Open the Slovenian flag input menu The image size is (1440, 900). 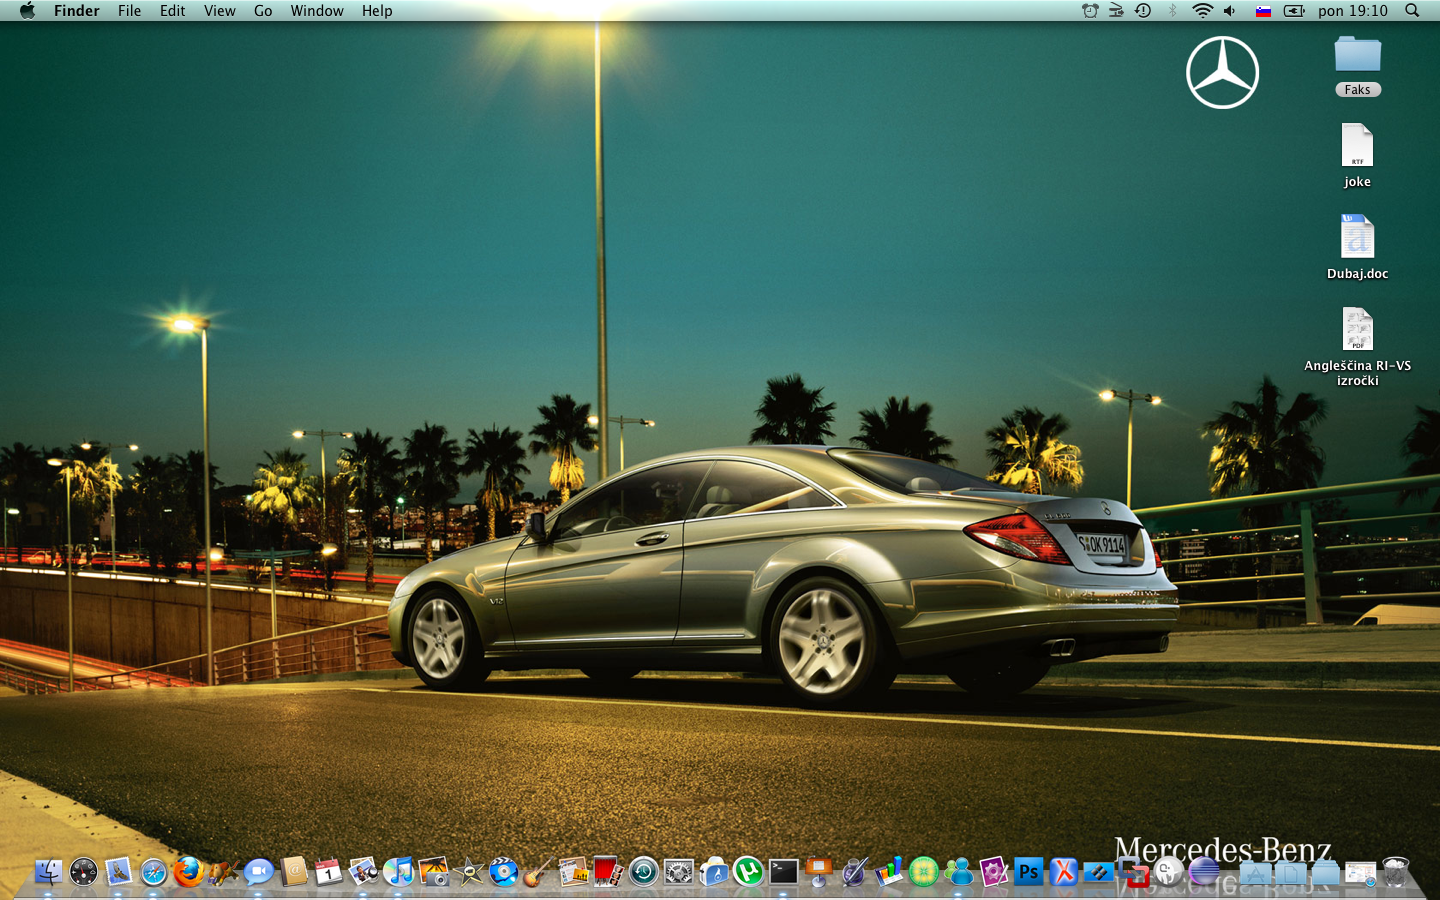coord(1263,11)
